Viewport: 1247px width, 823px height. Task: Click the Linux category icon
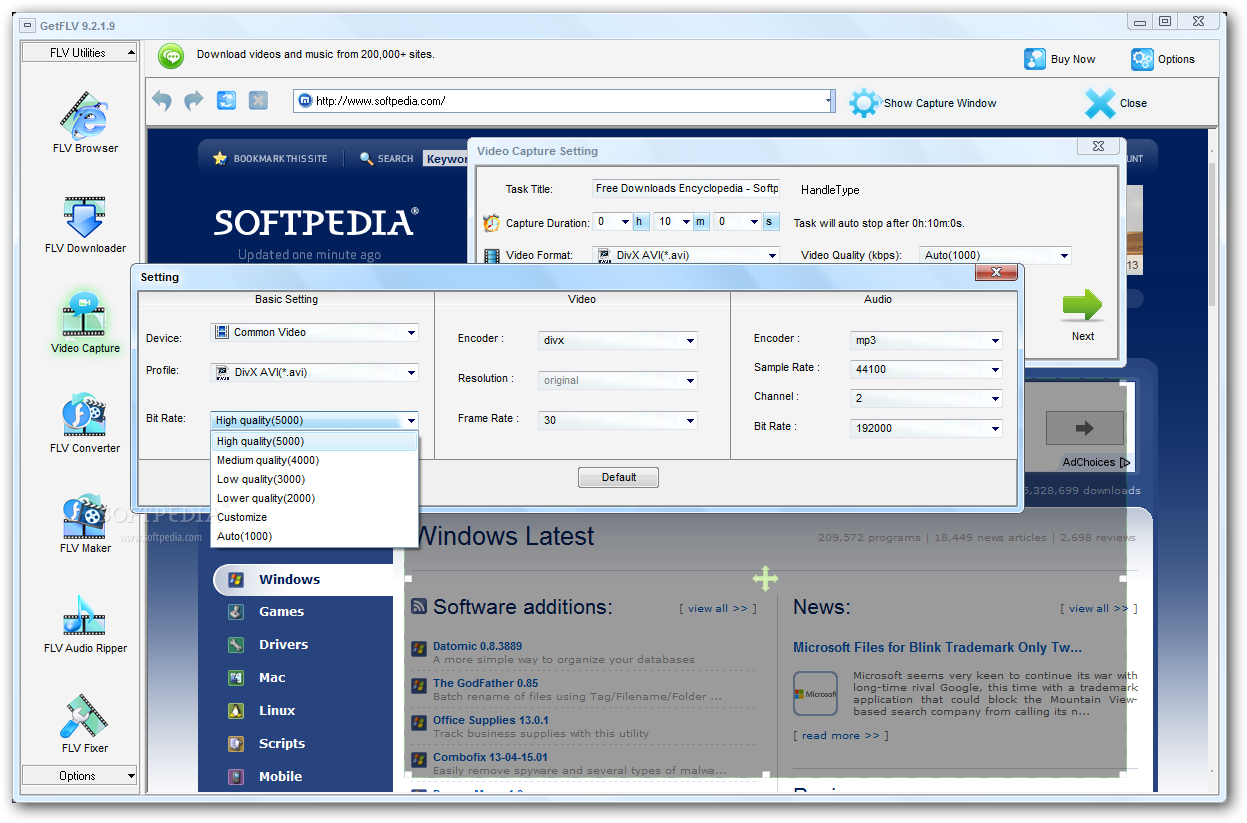[236, 711]
